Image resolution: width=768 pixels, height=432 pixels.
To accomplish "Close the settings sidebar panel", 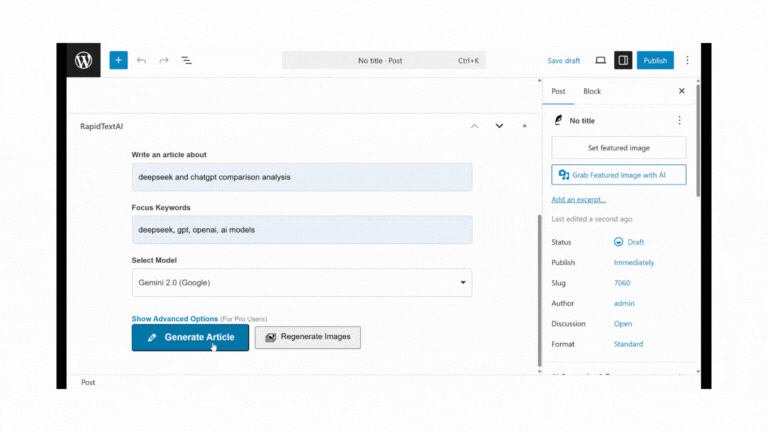I will pos(682,91).
